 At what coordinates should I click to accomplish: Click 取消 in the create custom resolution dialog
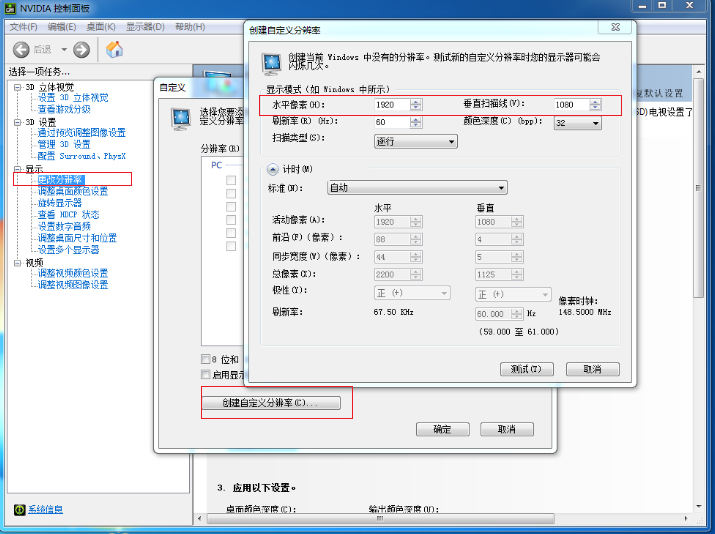pyautogui.click(x=593, y=369)
